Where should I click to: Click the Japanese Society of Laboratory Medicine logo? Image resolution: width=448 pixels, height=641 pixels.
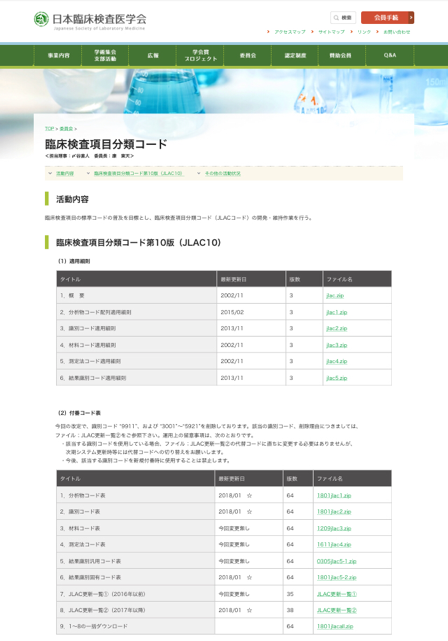(90, 20)
